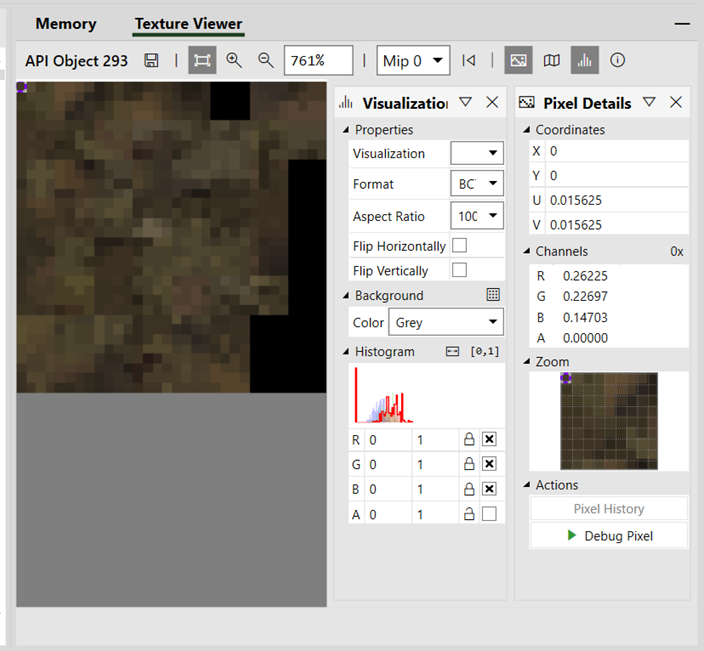
Task: Click the V value 0.015625
Action: pos(576,224)
